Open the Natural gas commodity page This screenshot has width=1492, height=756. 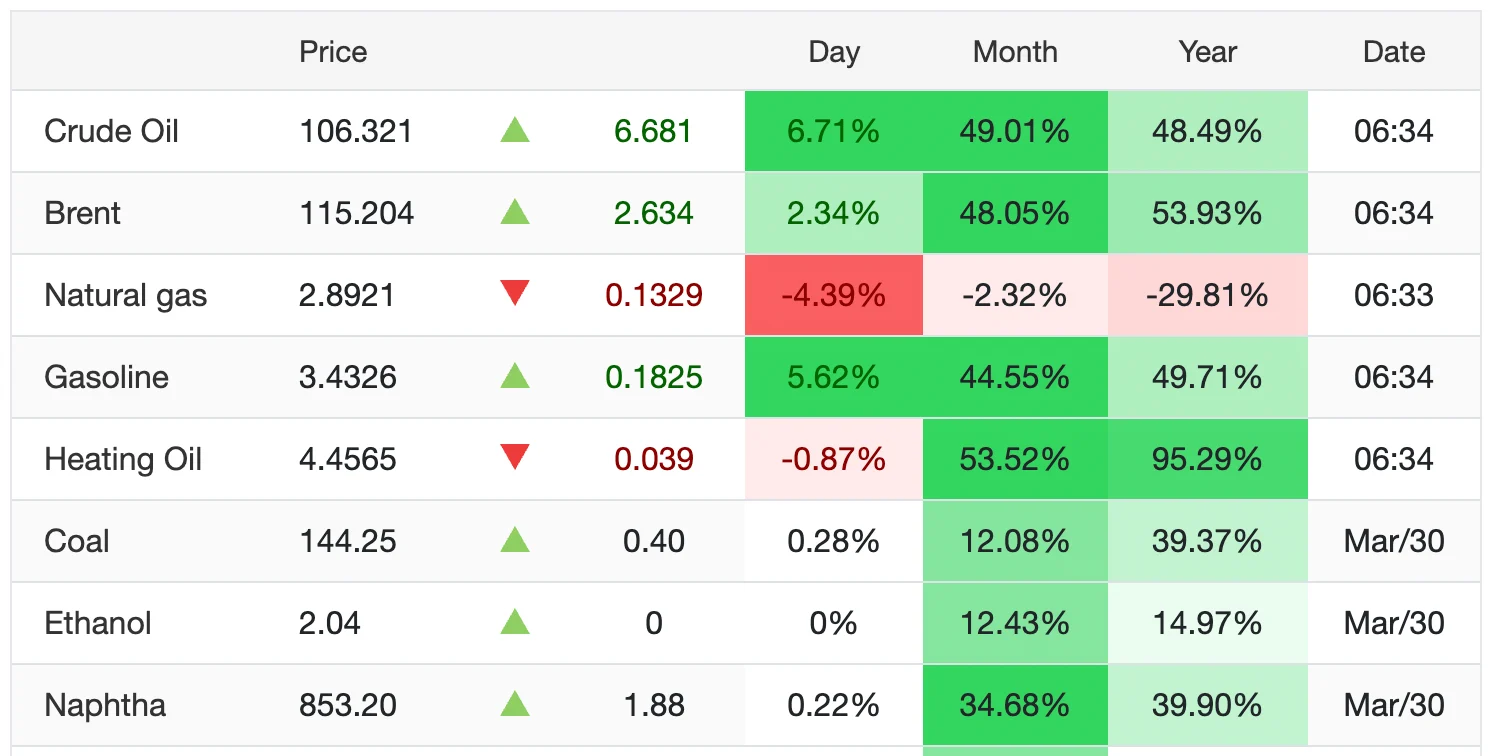click(x=126, y=295)
